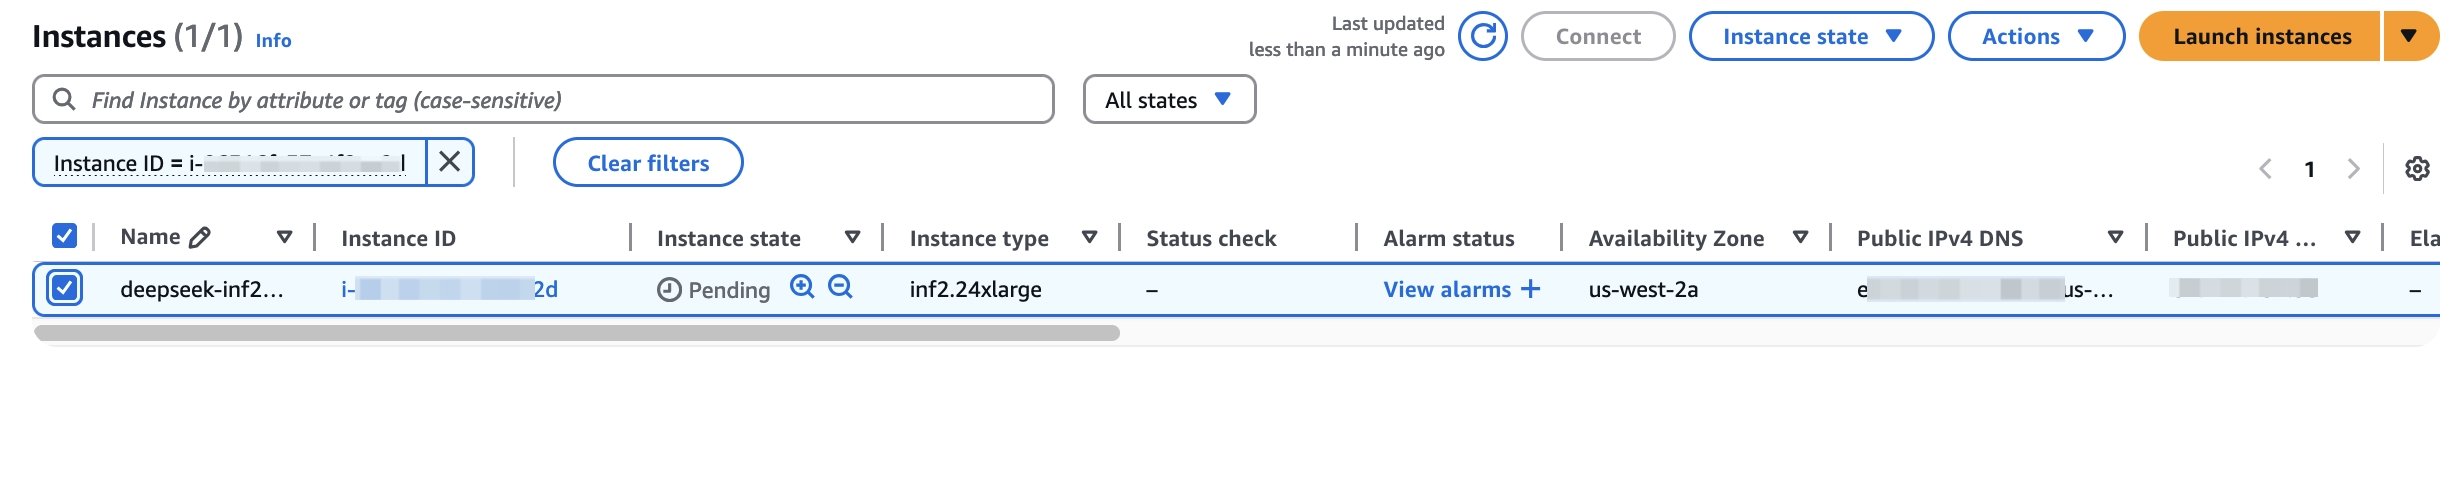This screenshot has height=480, width=2456.
Task: Edit the Name column pencil icon
Action: coord(200,237)
